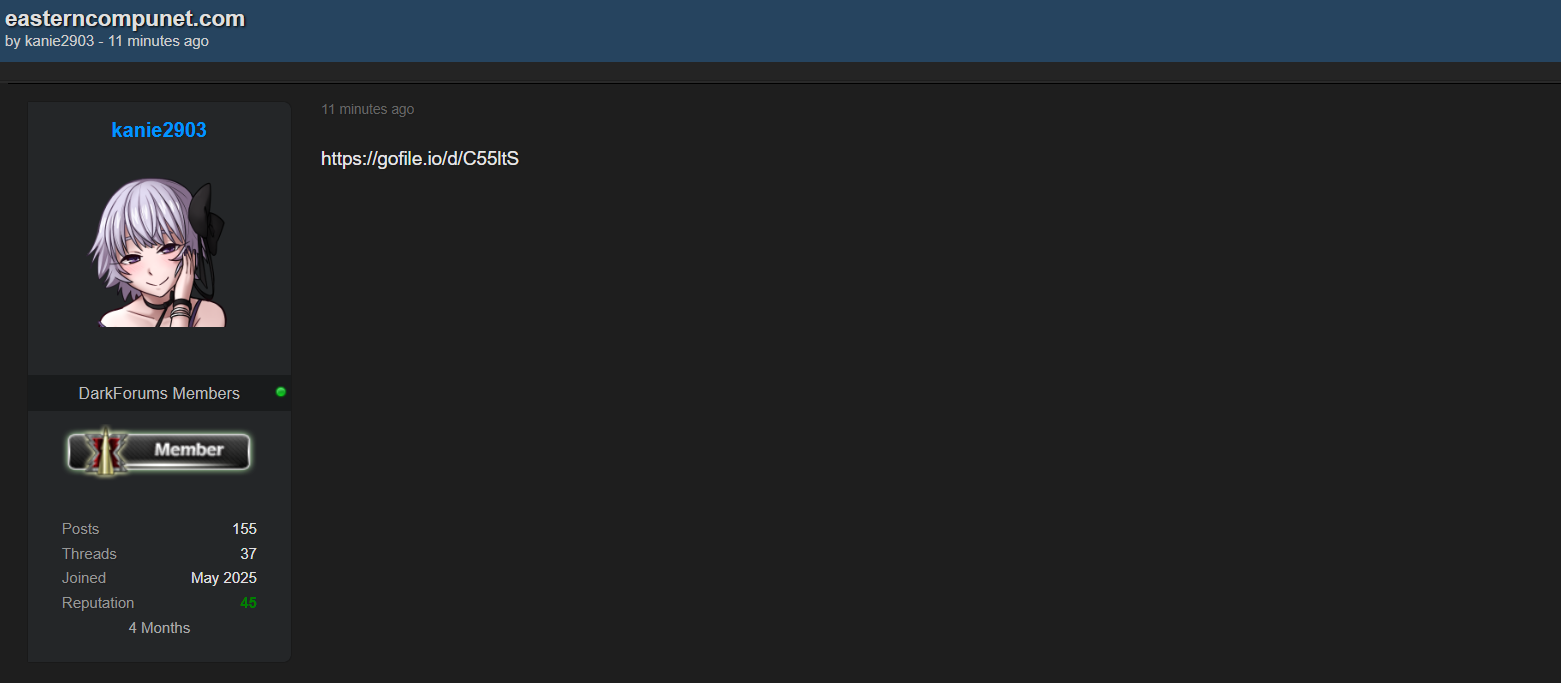
Task: Click the 4 Months membership label
Action: point(159,628)
